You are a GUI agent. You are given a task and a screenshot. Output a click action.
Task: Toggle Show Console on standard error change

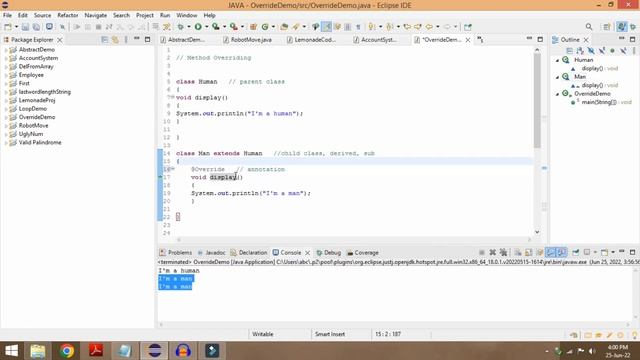pos(562,252)
